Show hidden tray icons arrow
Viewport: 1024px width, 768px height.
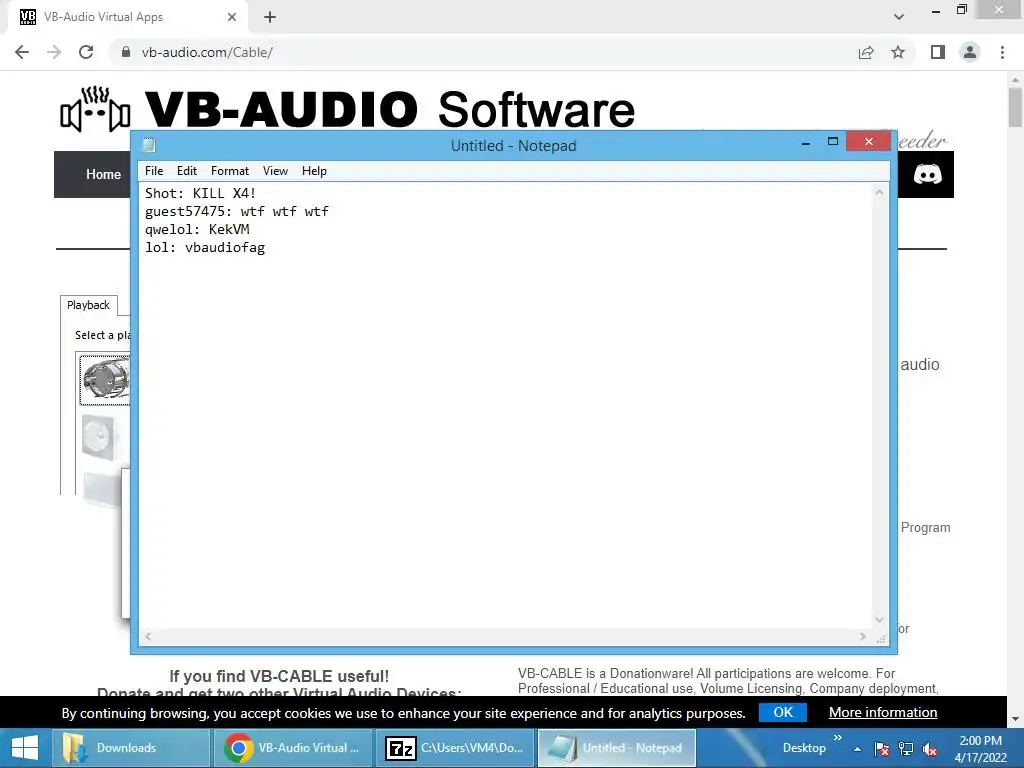pyautogui.click(x=857, y=749)
